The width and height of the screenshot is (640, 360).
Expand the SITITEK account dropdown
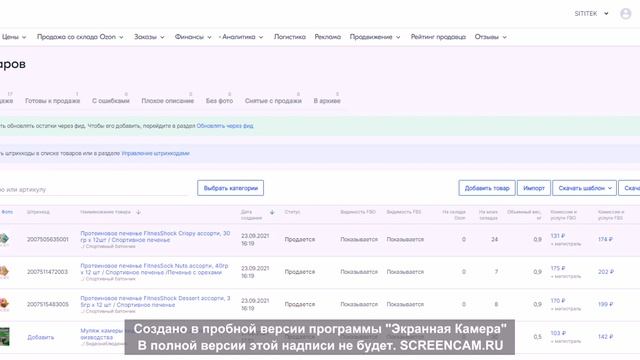click(x=591, y=13)
